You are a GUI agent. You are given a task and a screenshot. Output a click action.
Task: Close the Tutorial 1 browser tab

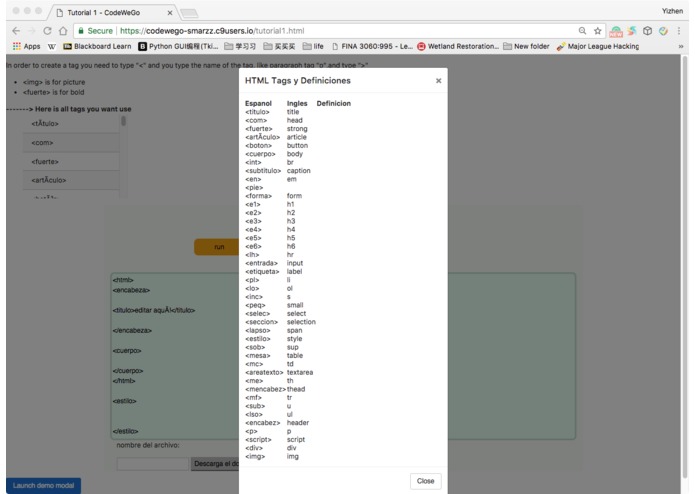coord(170,13)
